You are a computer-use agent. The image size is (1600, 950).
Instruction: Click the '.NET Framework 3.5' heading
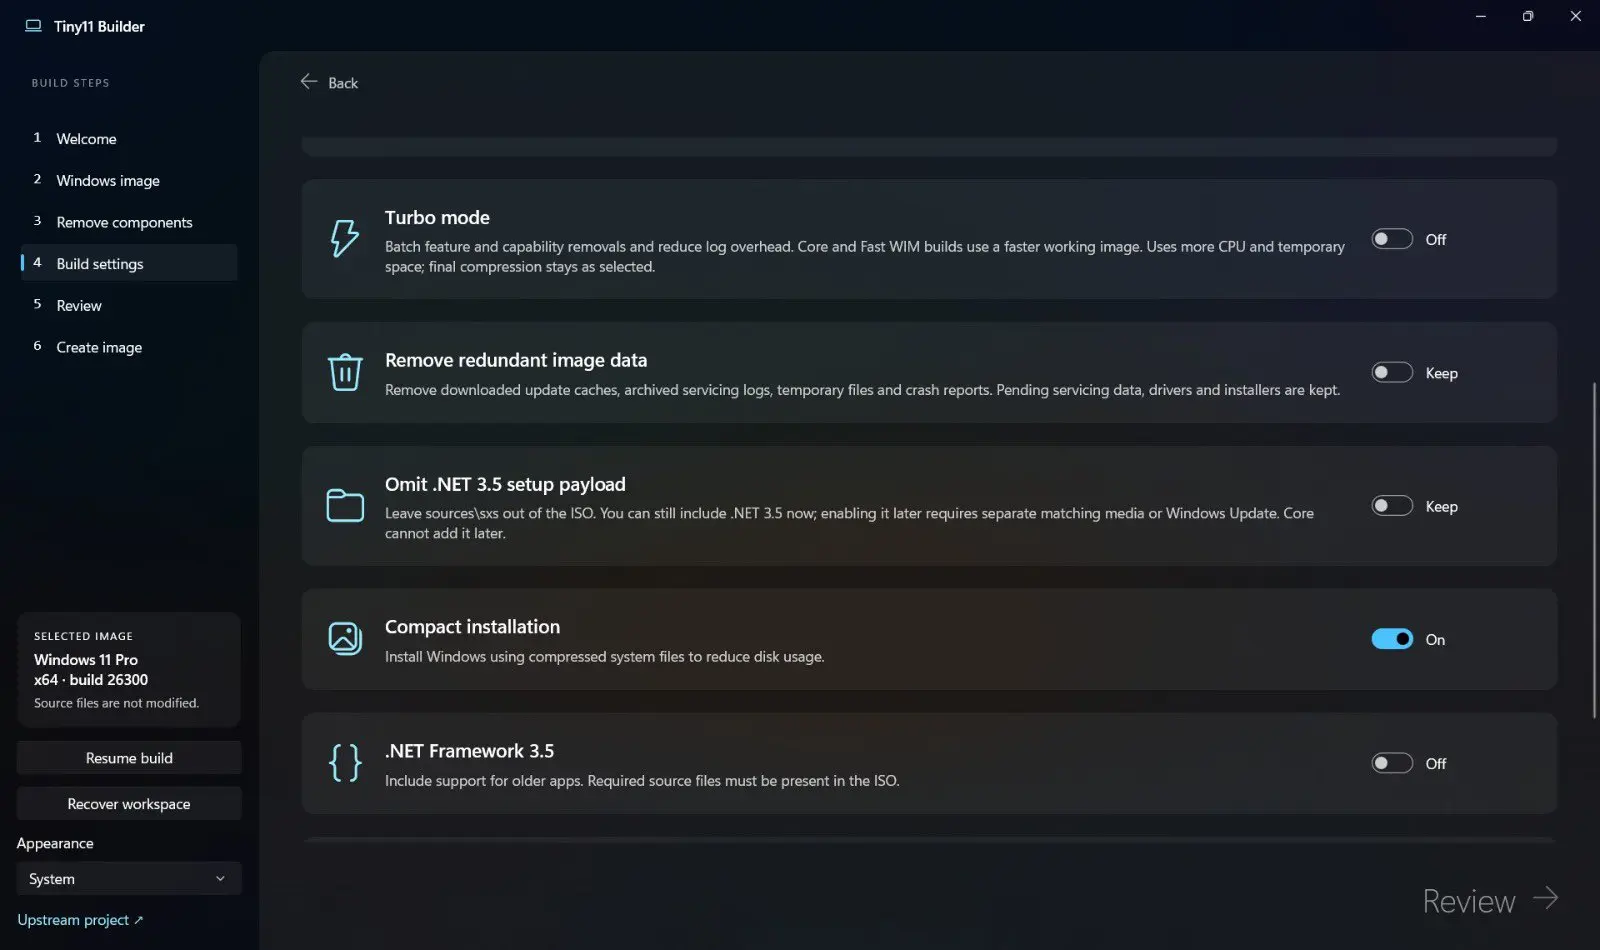click(469, 751)
